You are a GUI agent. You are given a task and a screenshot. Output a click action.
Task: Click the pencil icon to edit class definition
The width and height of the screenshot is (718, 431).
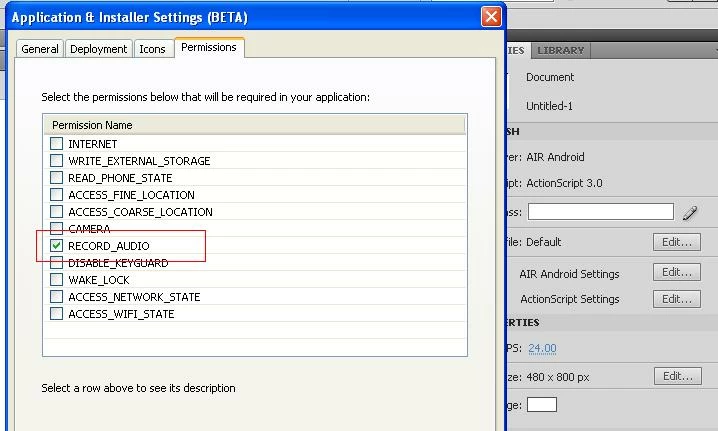690,213
